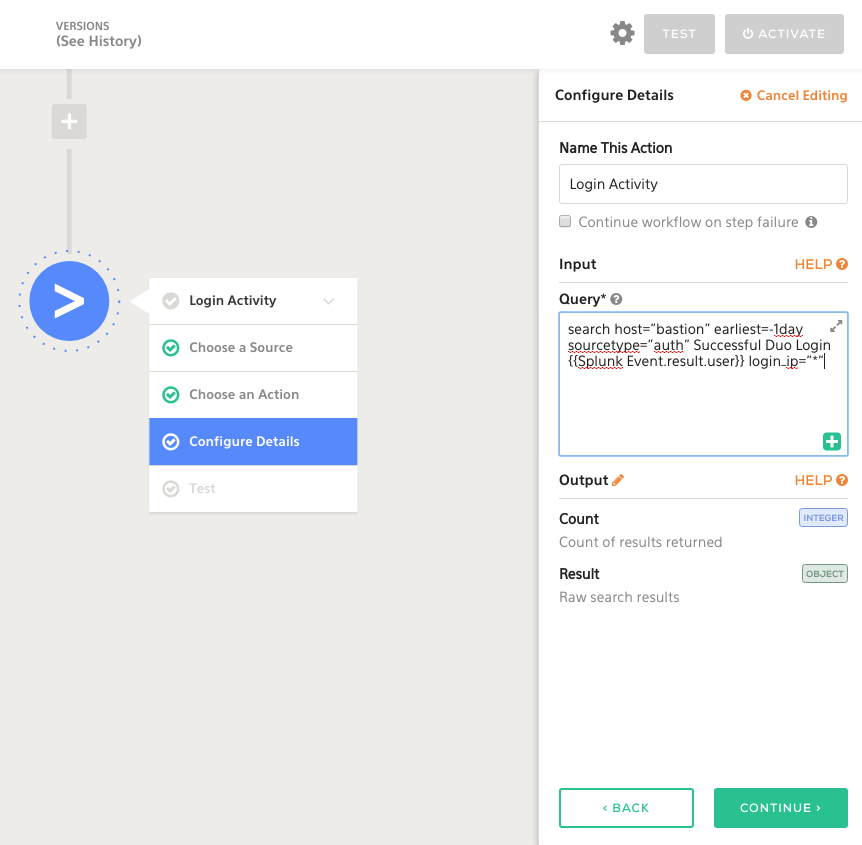The width and height of the screenshot is (862, 845).
Task: Open workflow settings gear icon
Action: (622, 34)
